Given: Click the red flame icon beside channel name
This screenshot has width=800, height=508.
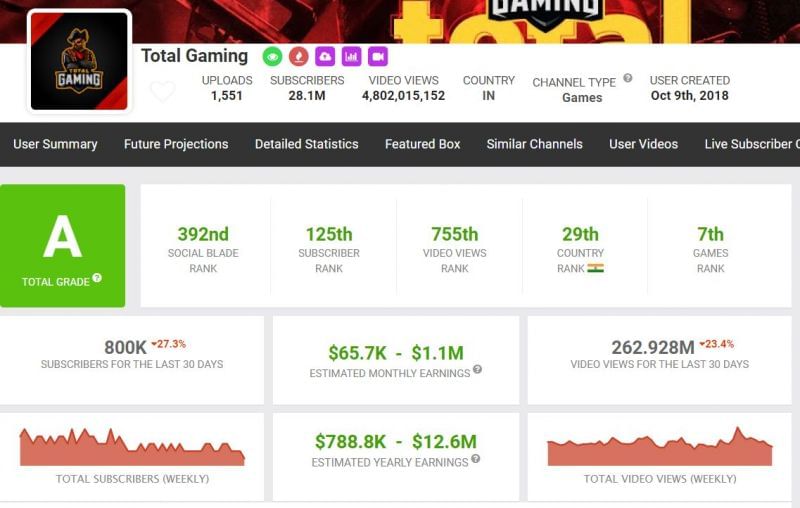Looking at the screenshot, I should [299, 56].
